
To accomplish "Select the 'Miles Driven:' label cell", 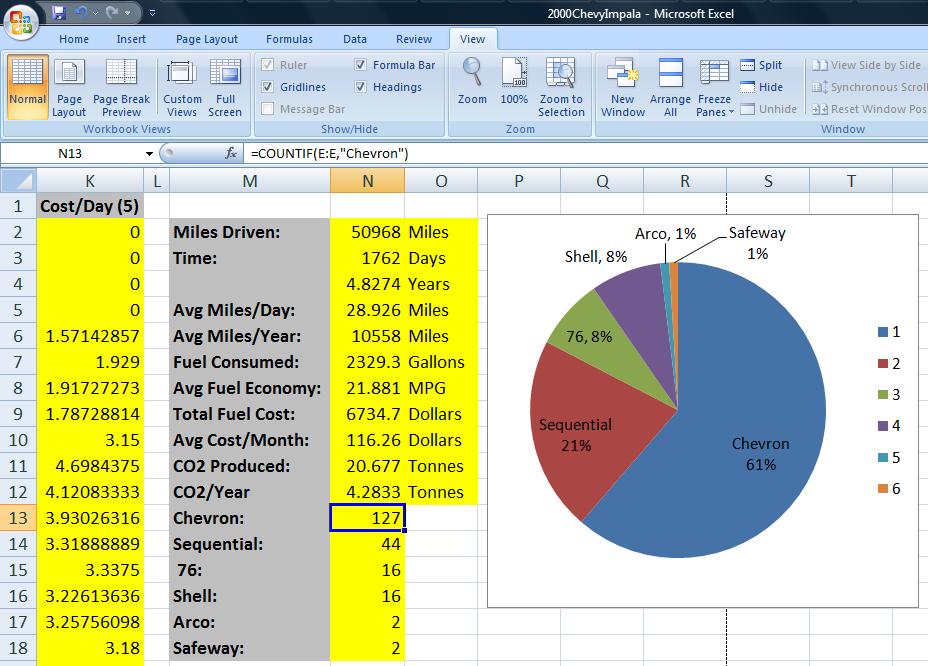I will (250, 232).
